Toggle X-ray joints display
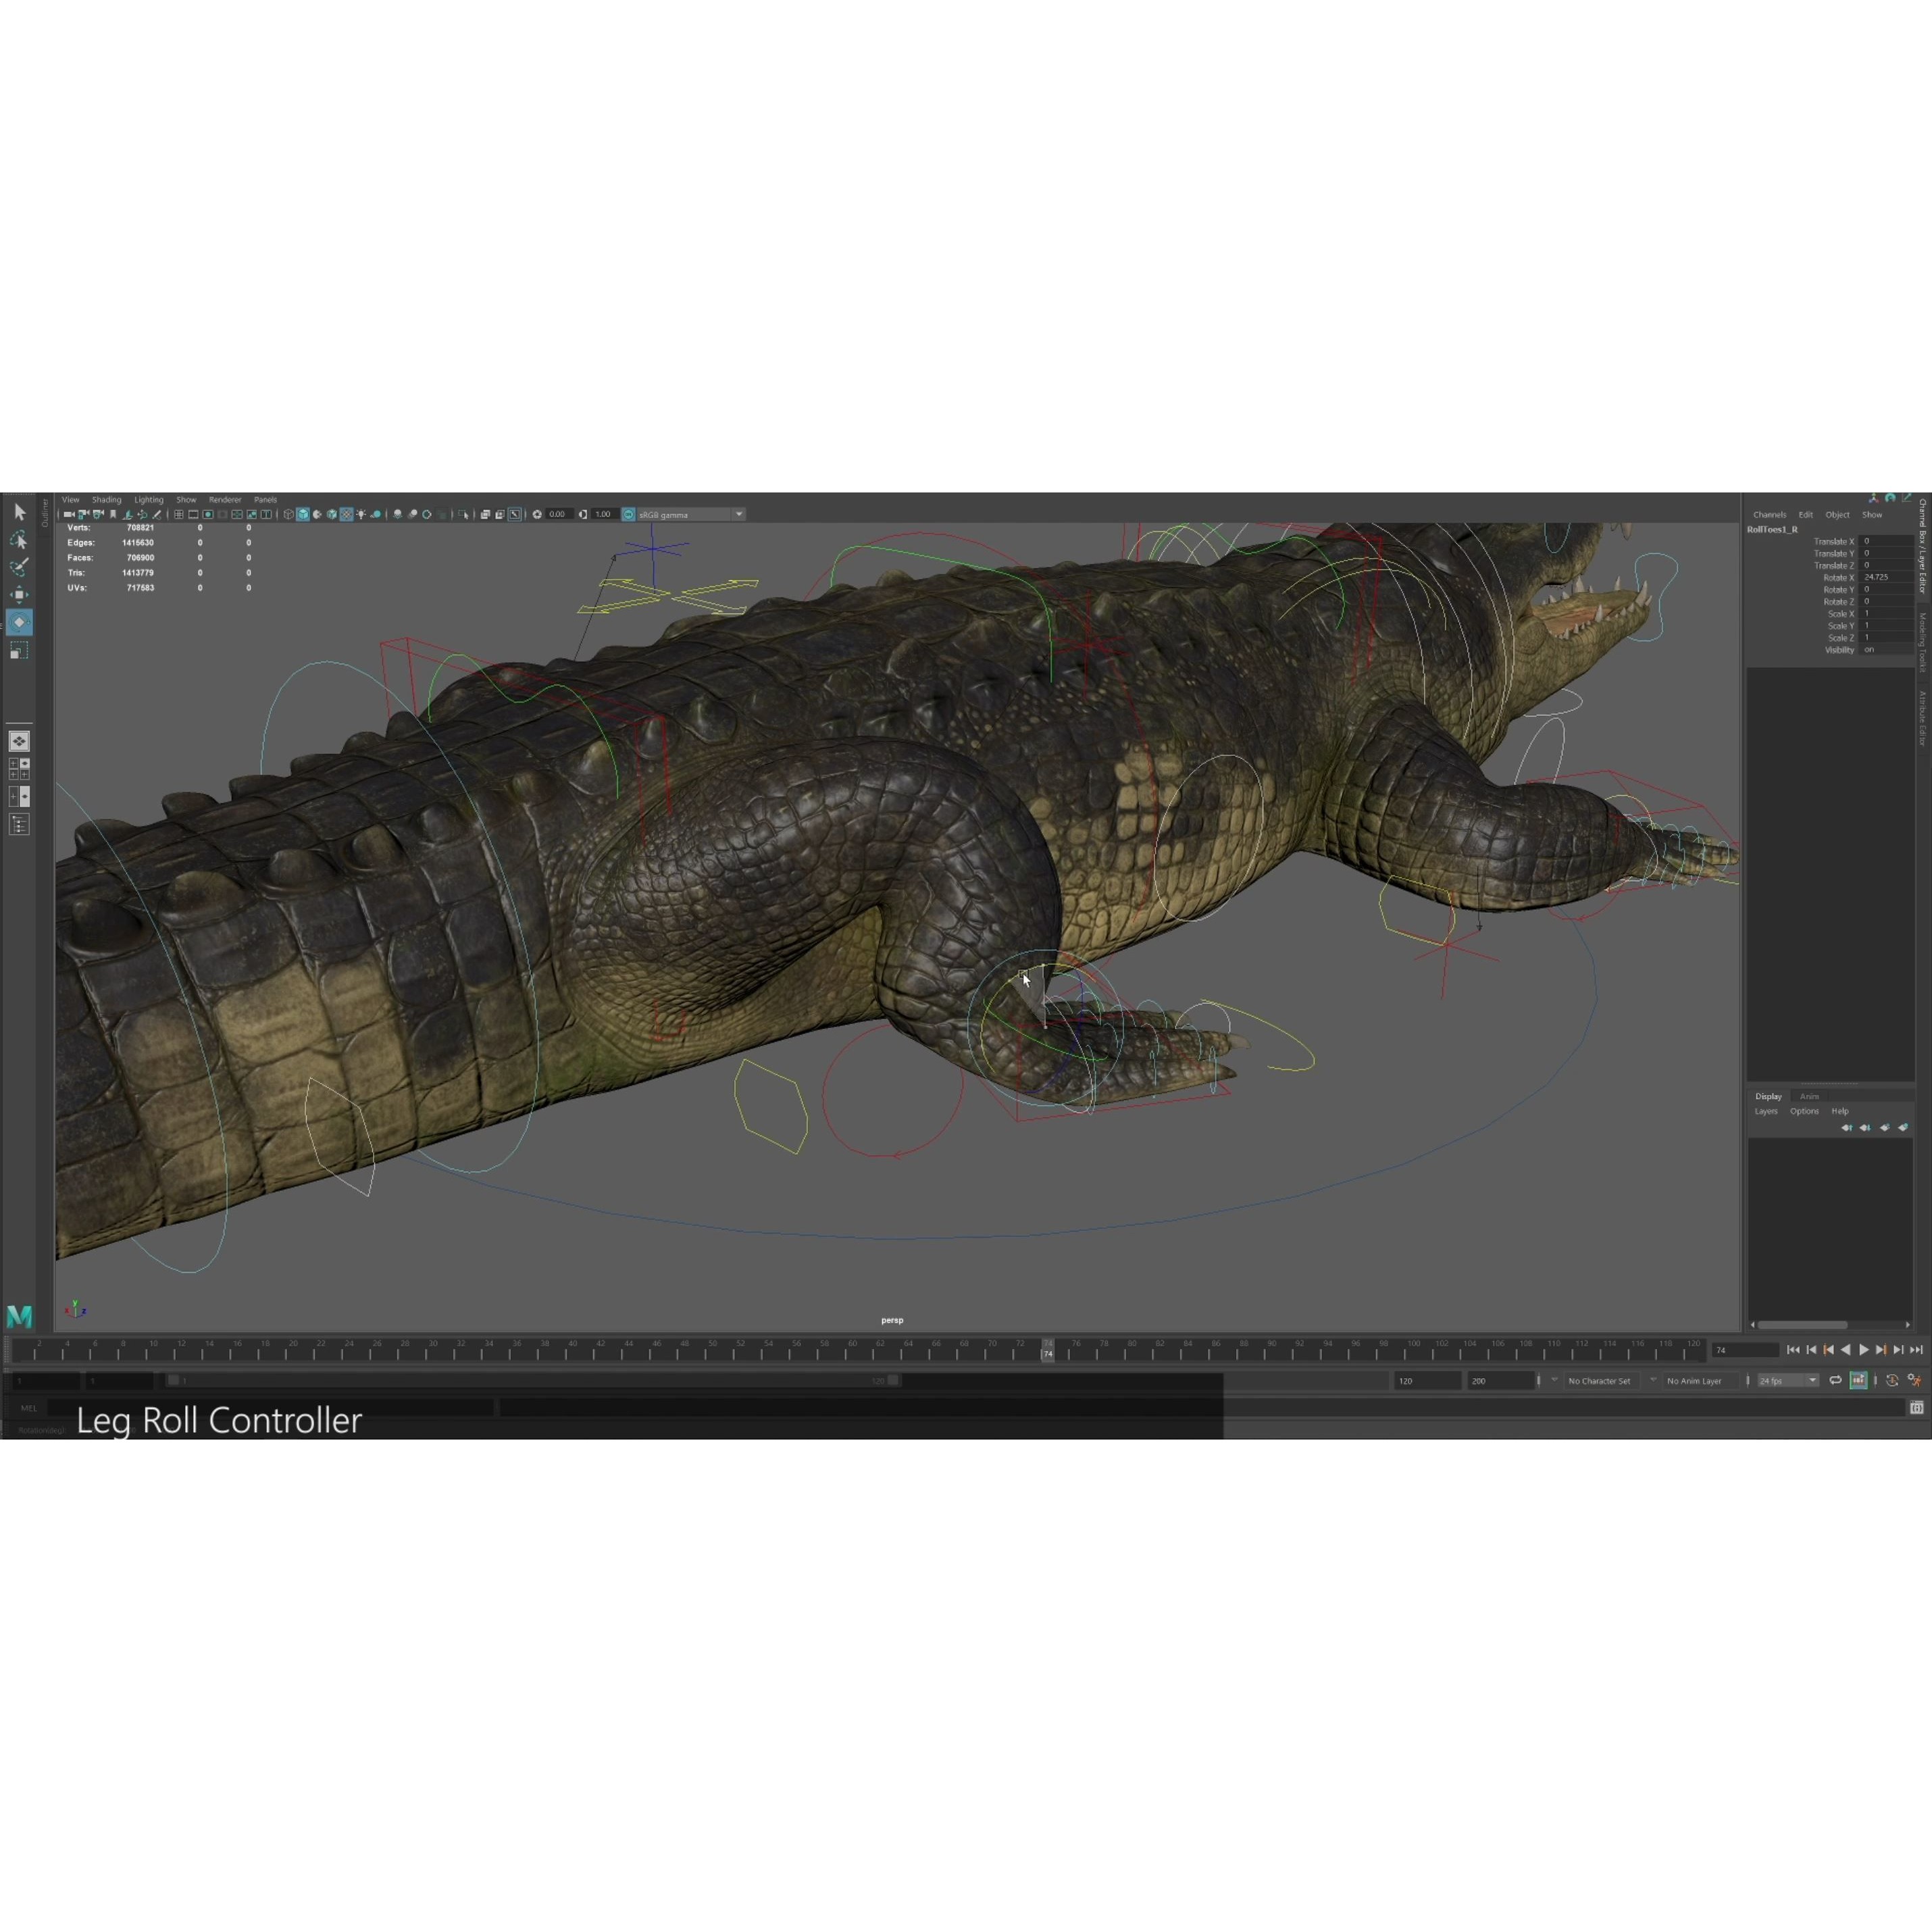This screenshot has width=1932, height=1932. tap(515, 515)
